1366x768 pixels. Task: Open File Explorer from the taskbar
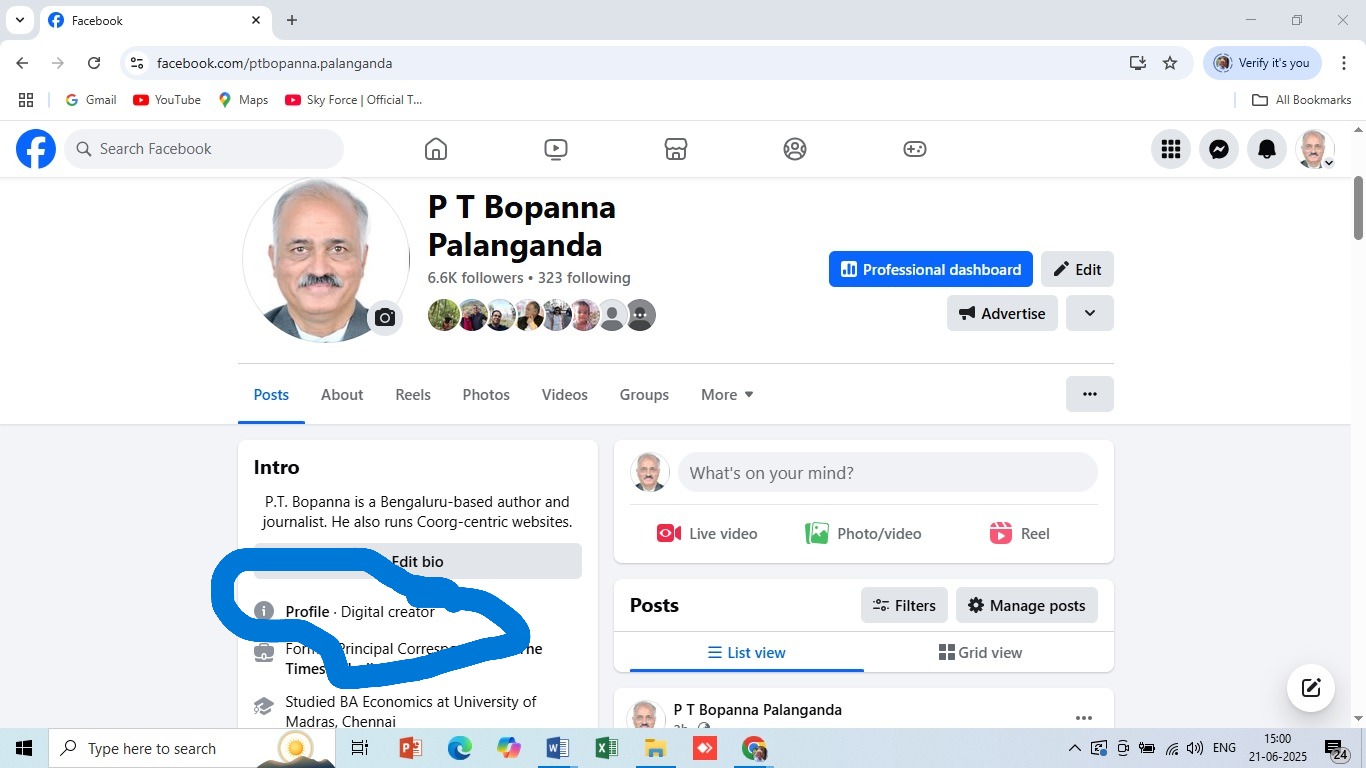click(x=655, y=748)
